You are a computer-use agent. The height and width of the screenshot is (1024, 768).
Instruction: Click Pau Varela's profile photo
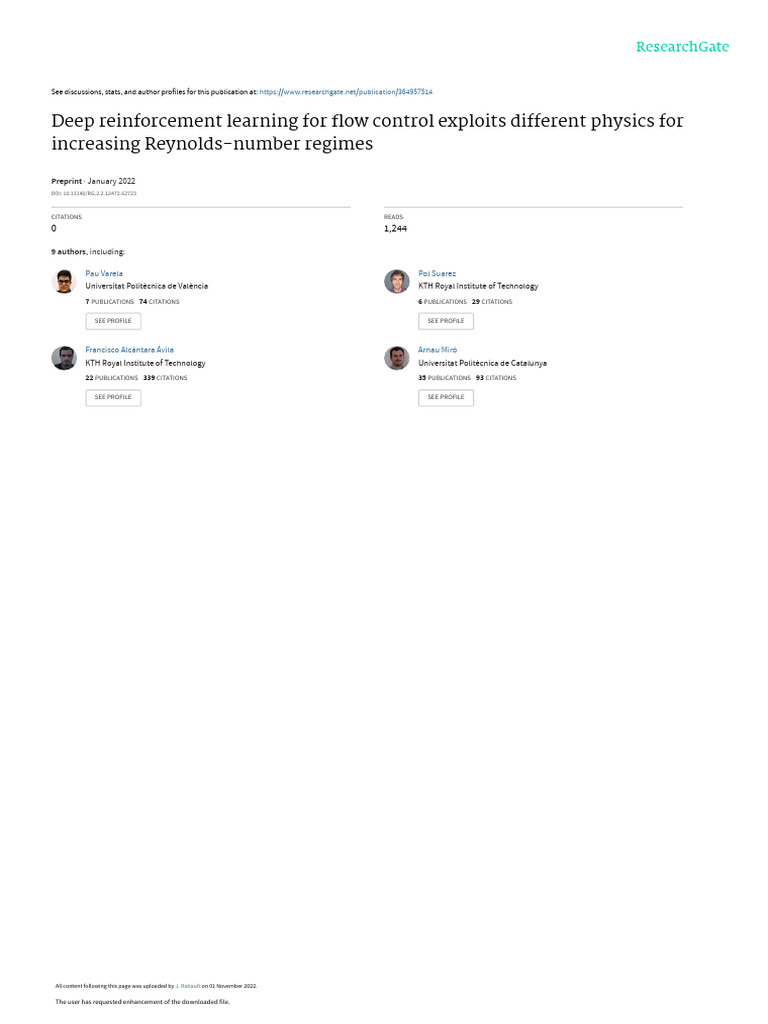64,282
